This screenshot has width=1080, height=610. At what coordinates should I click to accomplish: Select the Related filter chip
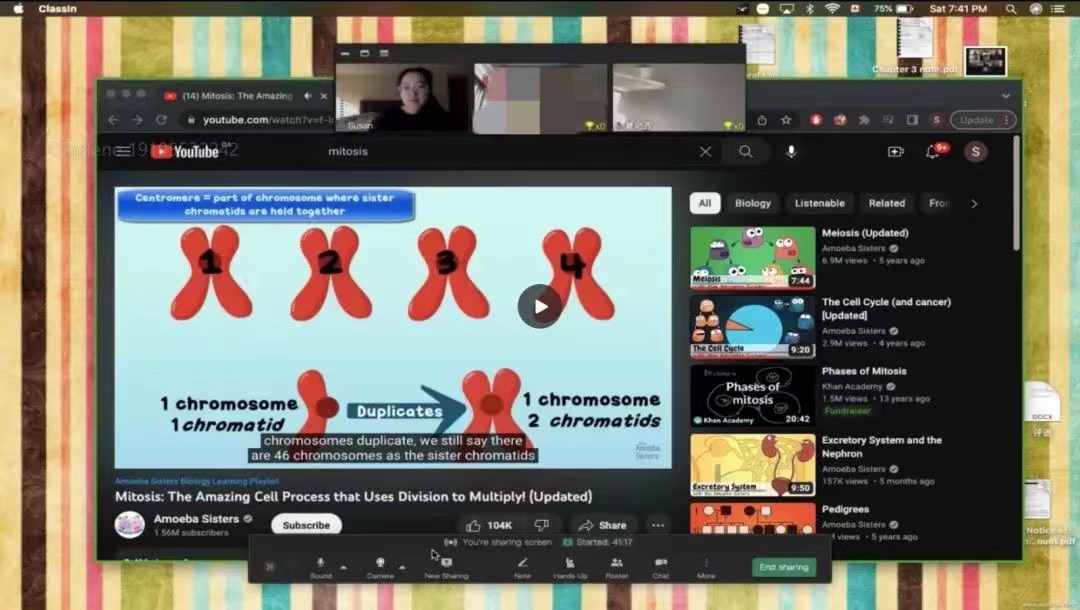(x=886, y=203)
